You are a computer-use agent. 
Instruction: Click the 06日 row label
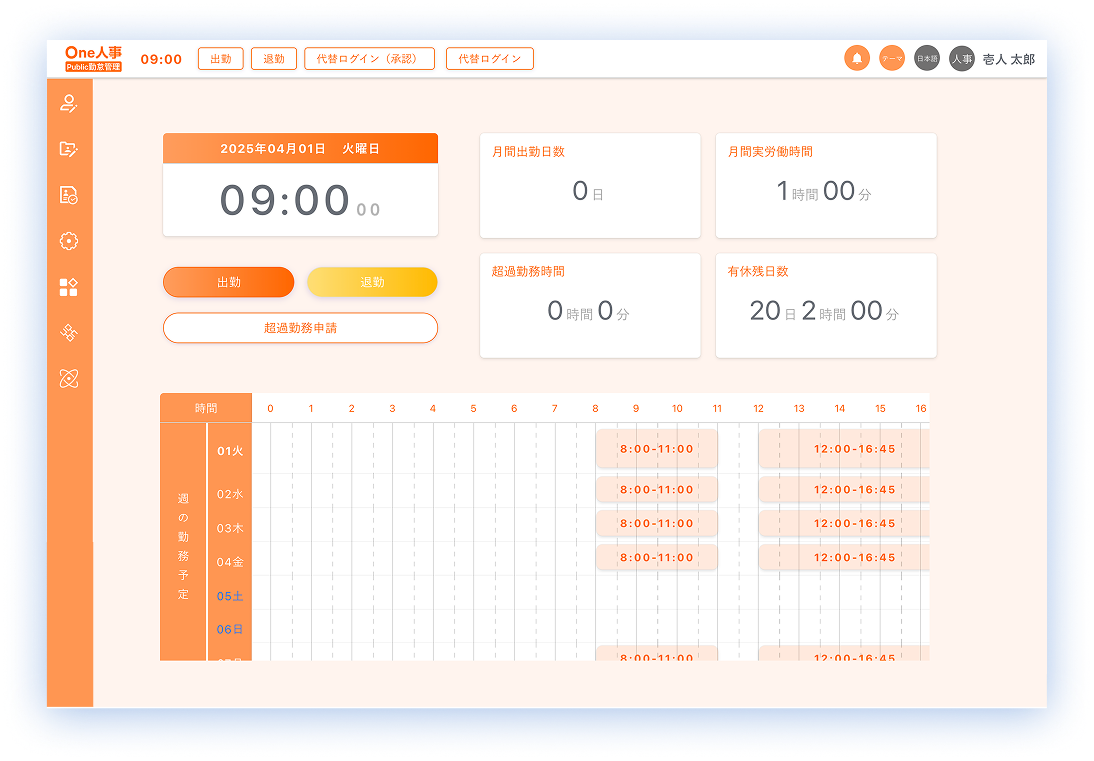(230, 629)
